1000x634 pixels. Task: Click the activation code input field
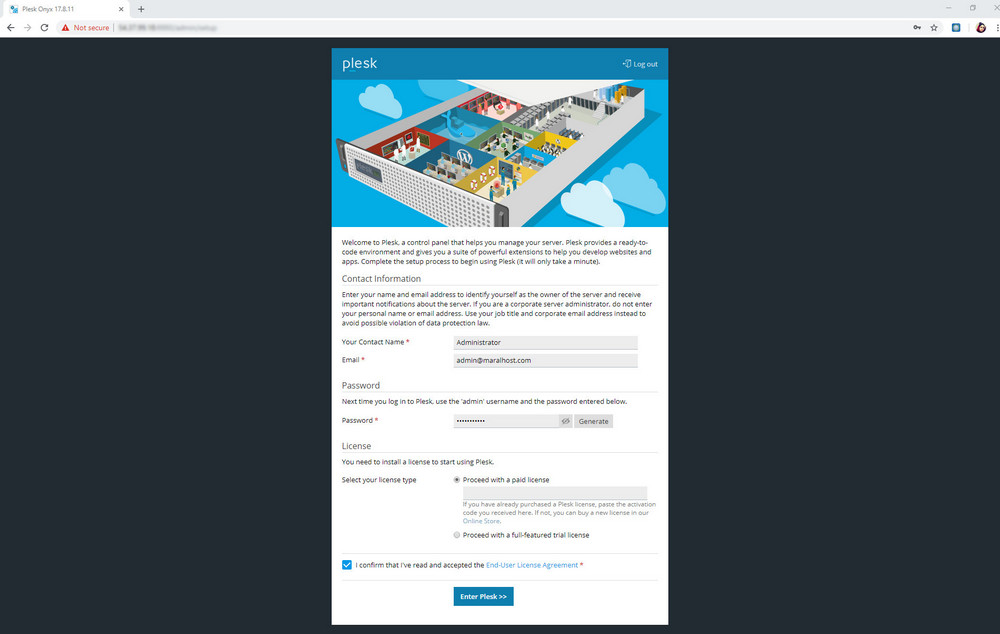(x=555, y=492)
